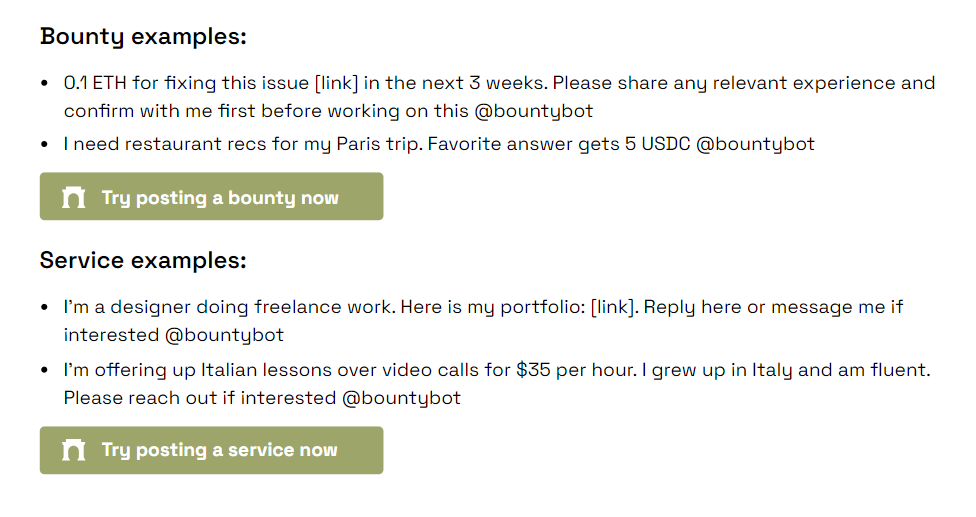Select the Bounty examples heading

tap(143, 37)
